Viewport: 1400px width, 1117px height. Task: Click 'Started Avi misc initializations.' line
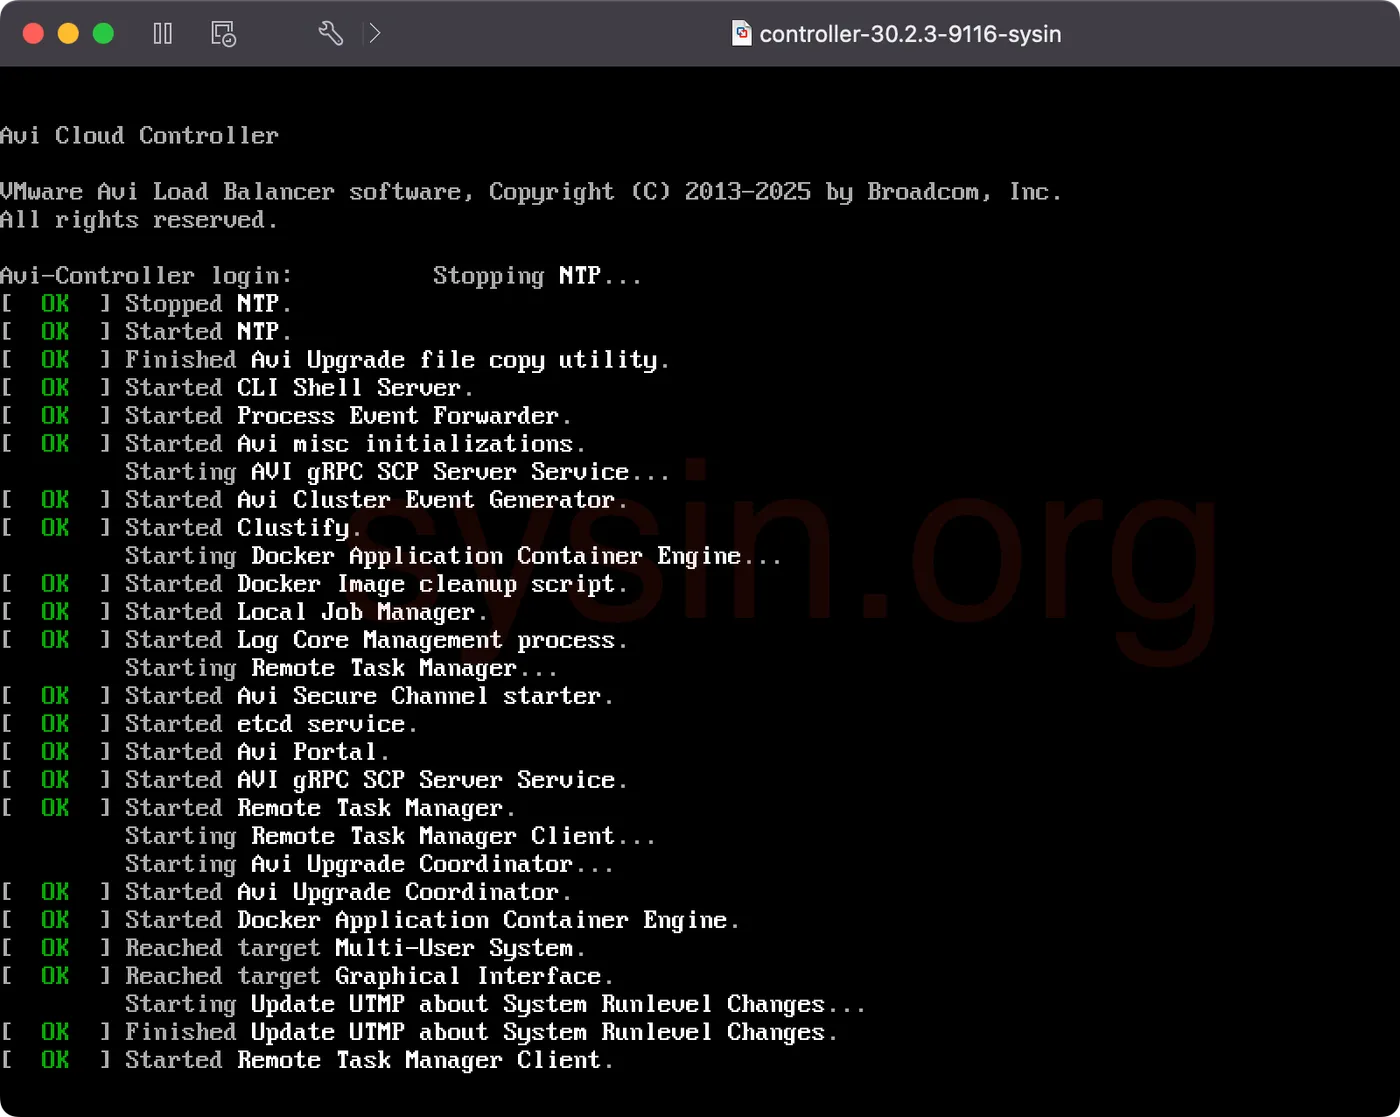tap(355, 444)
